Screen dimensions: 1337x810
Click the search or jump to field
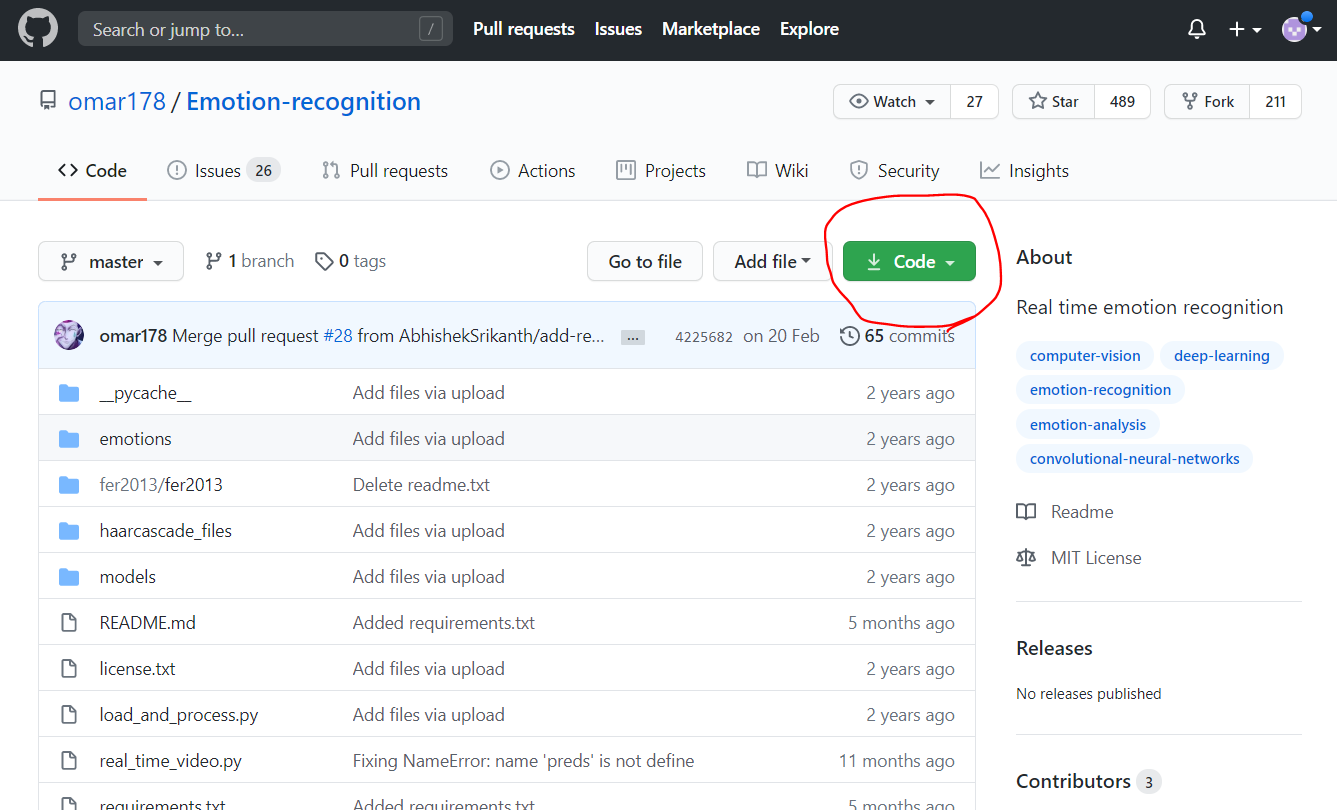tap(265, 30)
